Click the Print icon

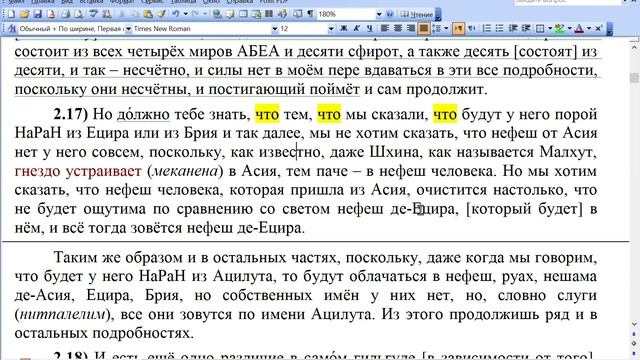pos(65,14)
